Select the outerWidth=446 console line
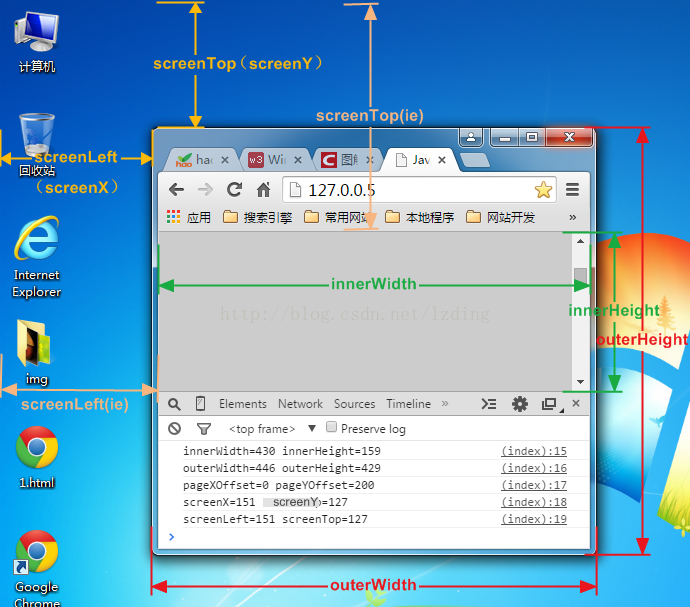The width and height of the screenshot is (690, 607). coord(374,468)
